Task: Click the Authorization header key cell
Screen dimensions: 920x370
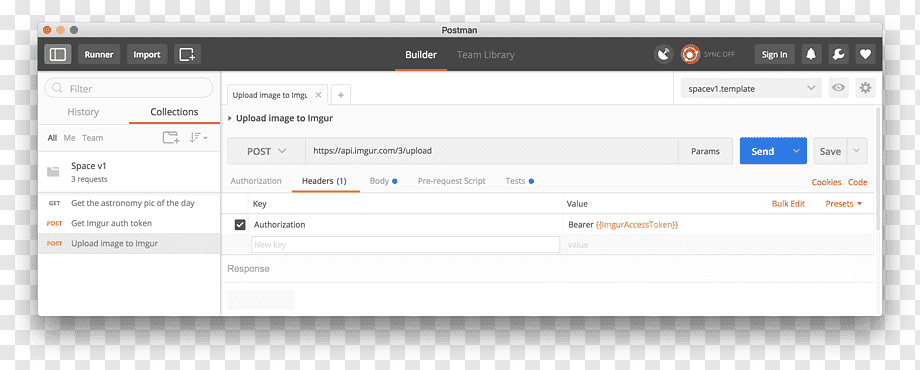Action: tap(405, 225)
